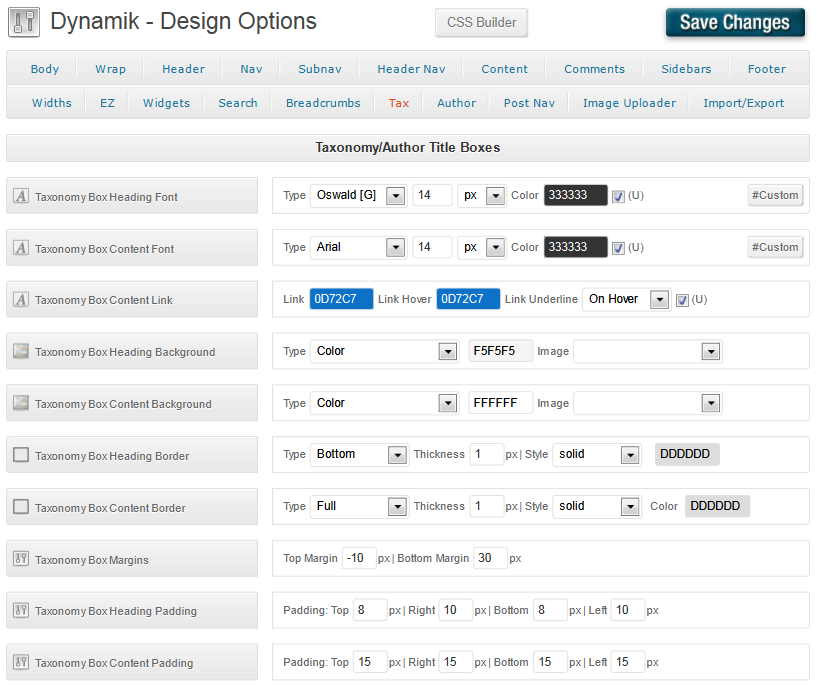
Task: Open the Heading Background Image dropdown
Action: click(x=648, y=351)
